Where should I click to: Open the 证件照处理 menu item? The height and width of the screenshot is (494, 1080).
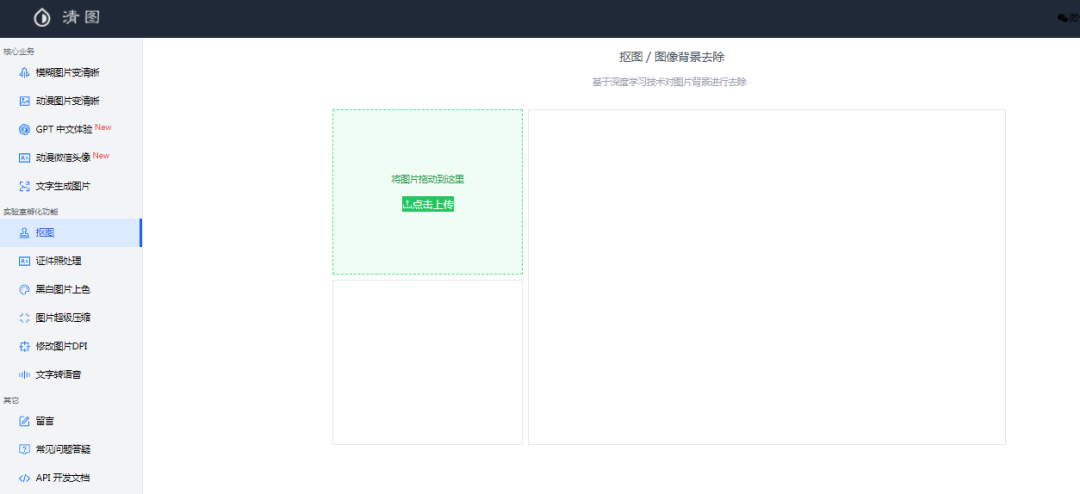click(58, 261)
